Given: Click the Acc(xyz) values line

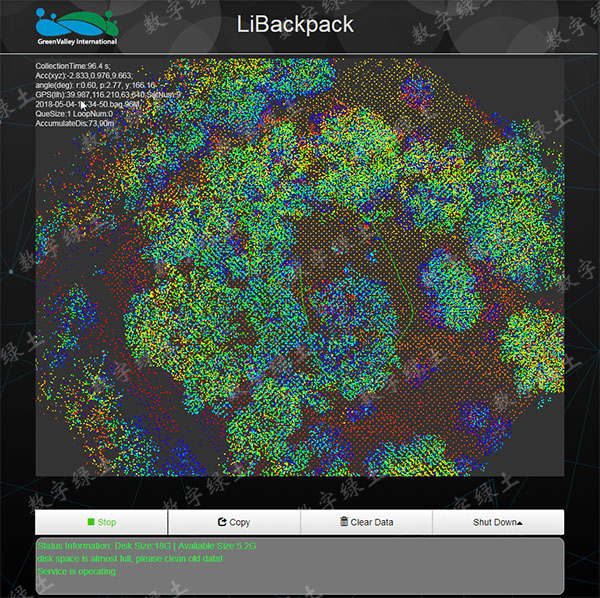Looking at the screenshot, I should coord(84,76).
